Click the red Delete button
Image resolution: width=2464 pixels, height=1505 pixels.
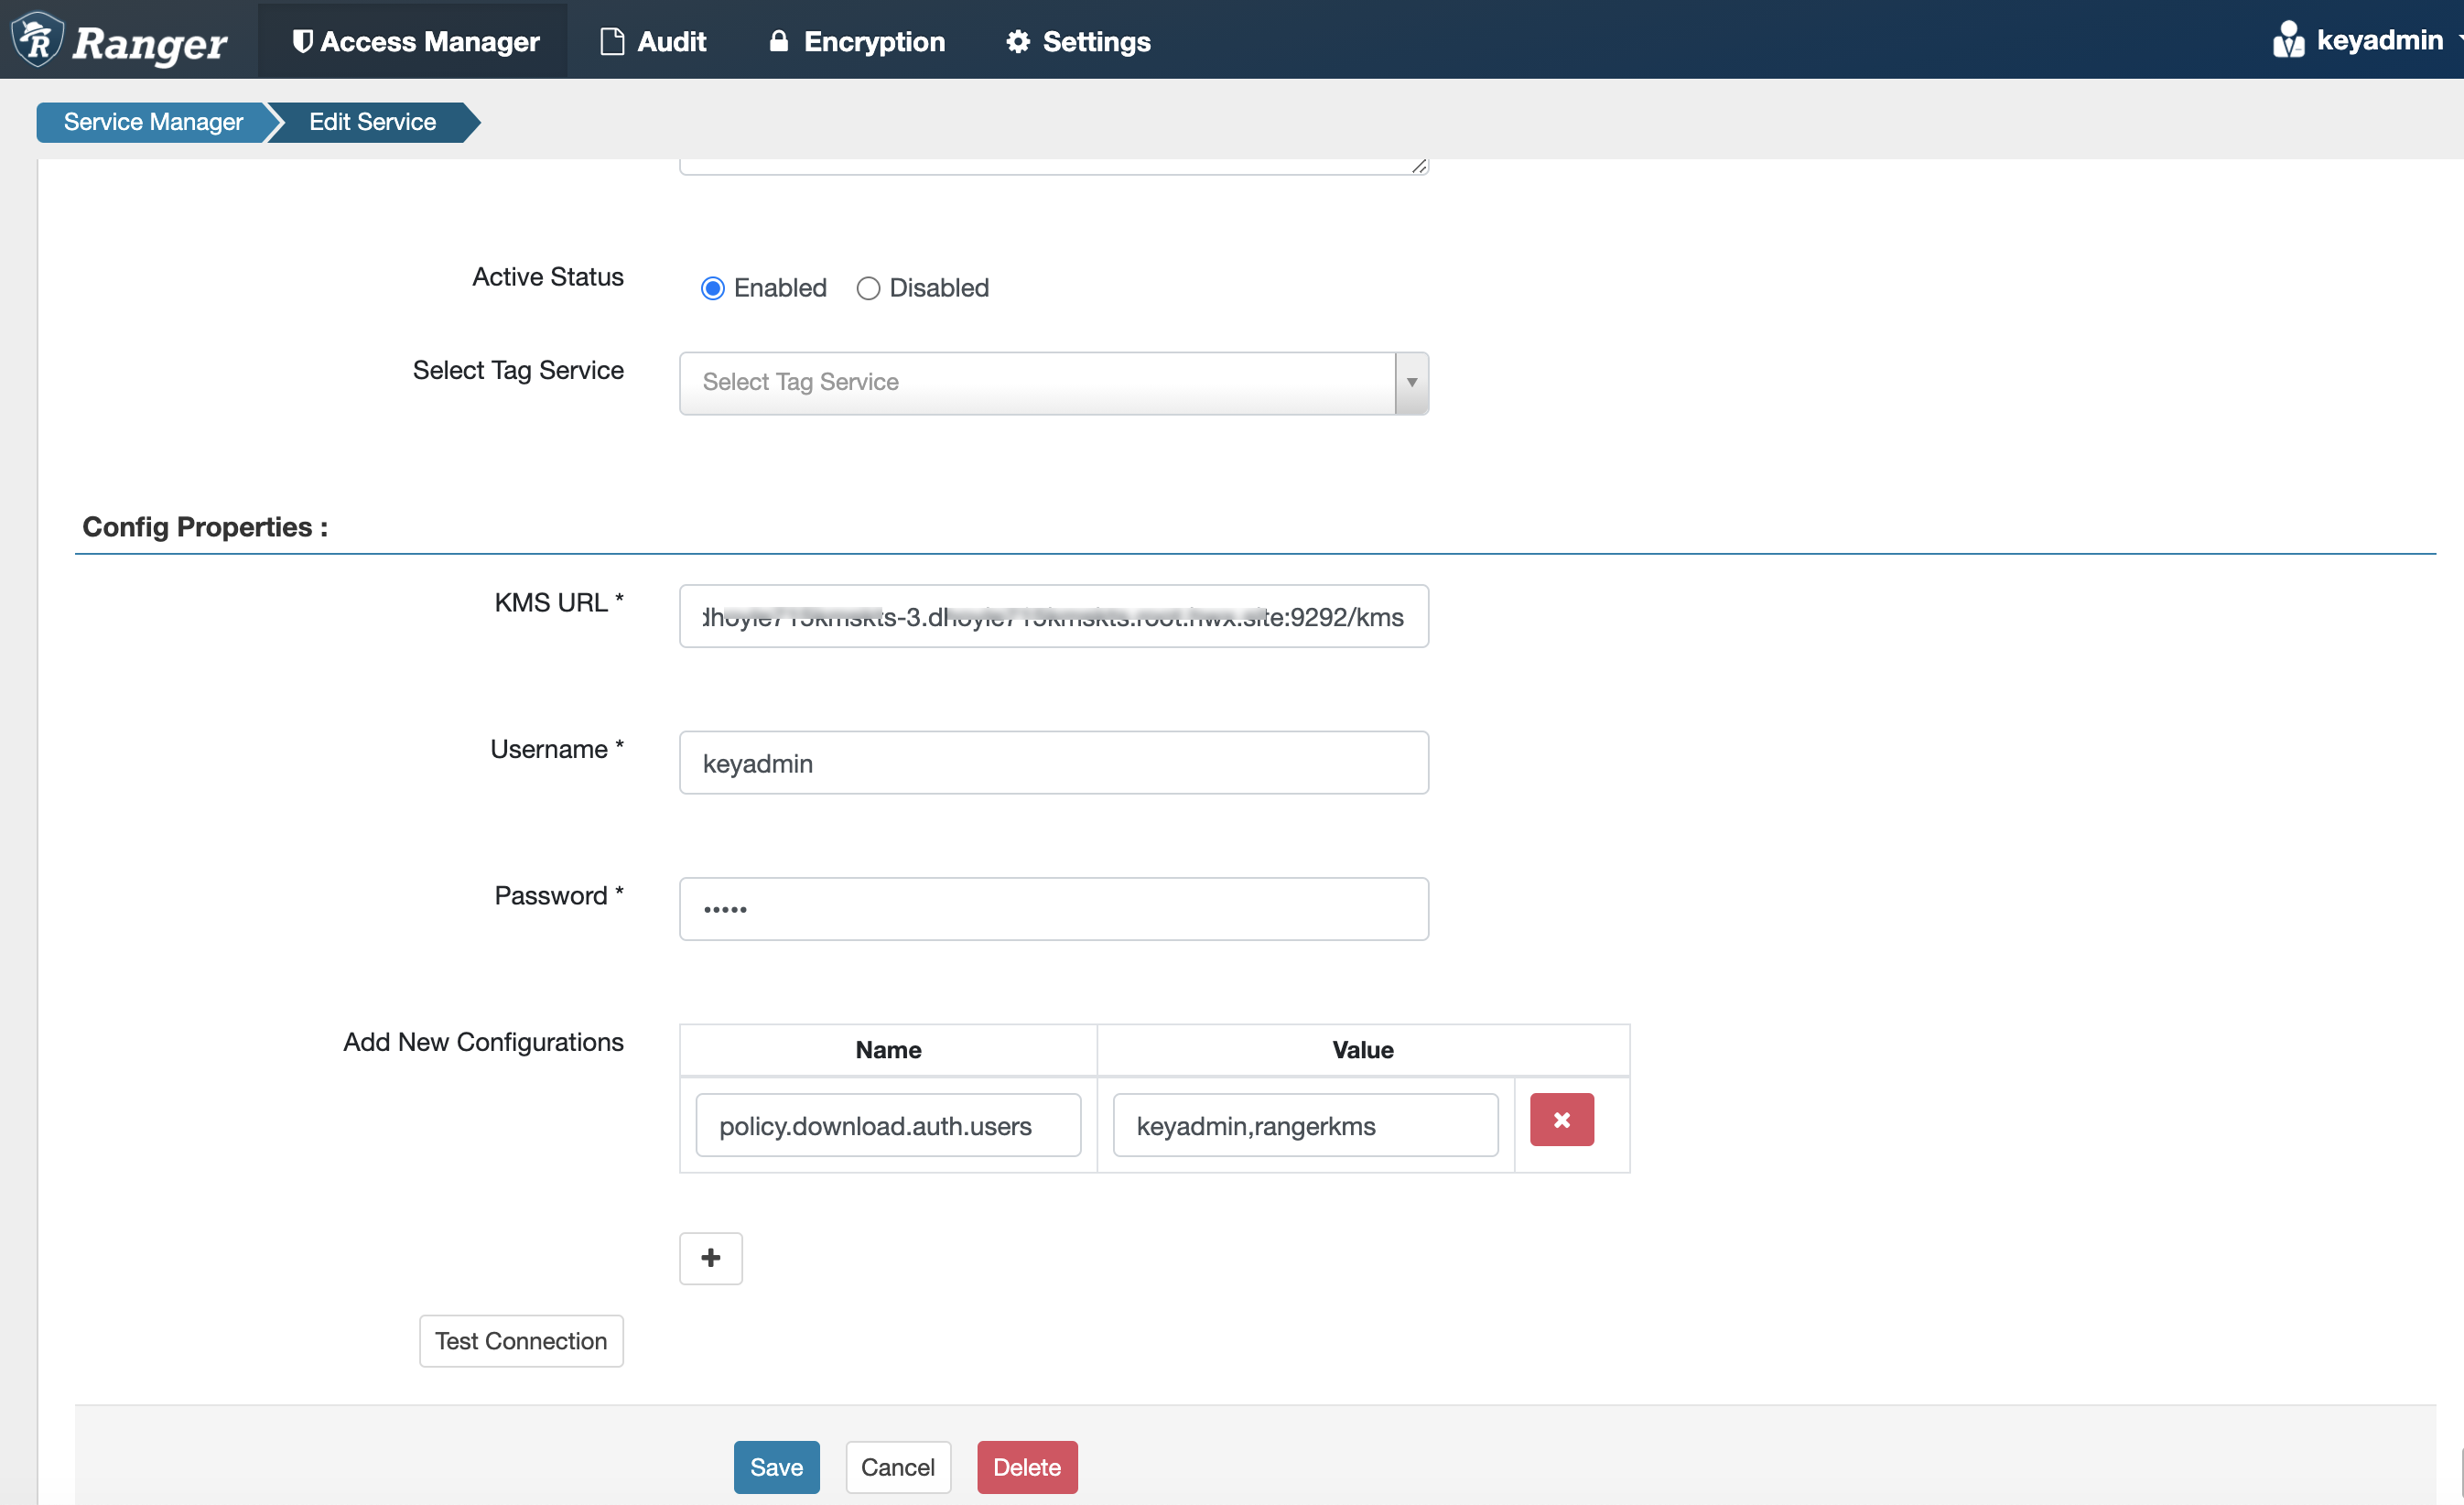tap(1026, 1467)
